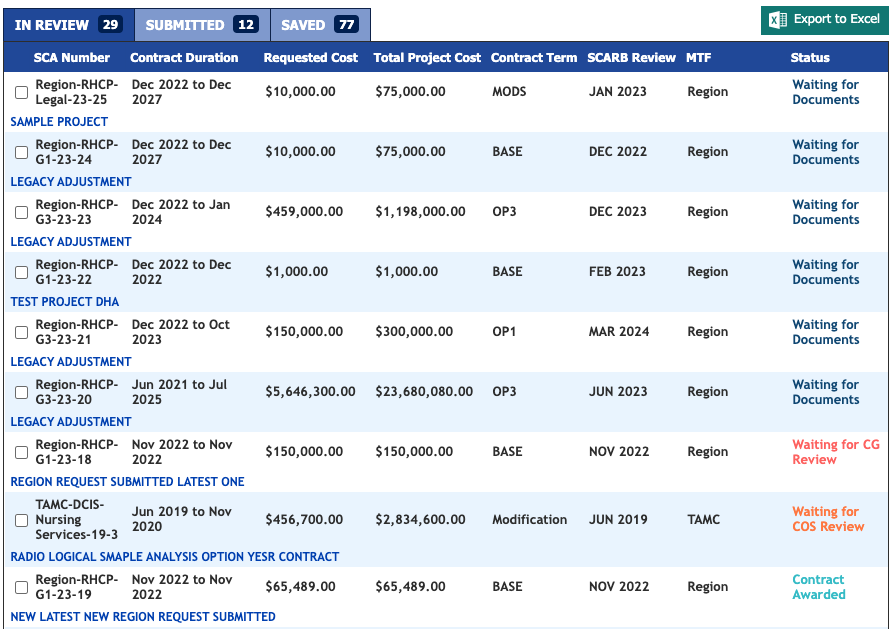
Task: Click the Contract Term column header
Action: 534,58
